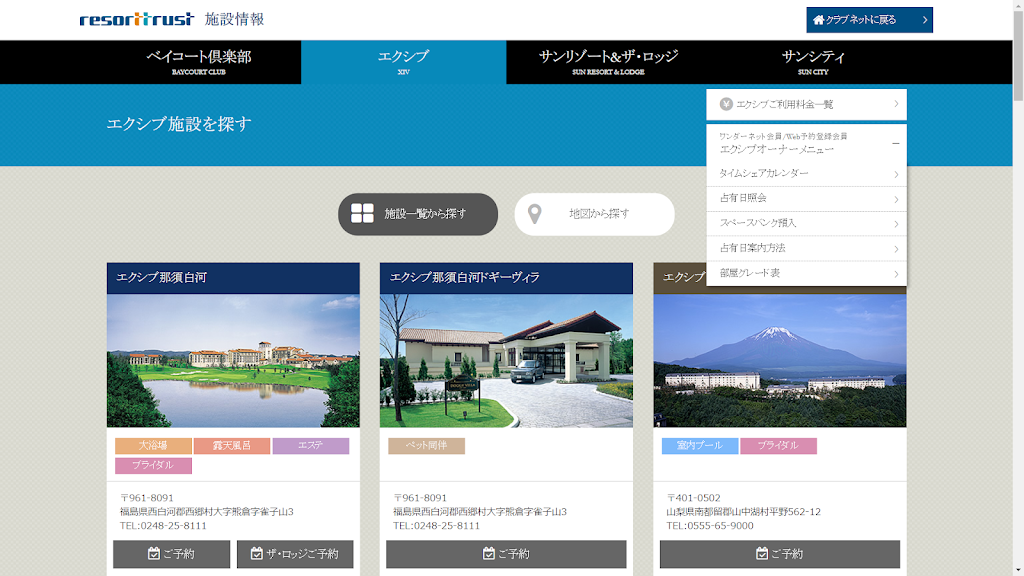Viewport: 1024px width, 576px height.
Task: Click the grid icon on 施設一覧から探す
Action: [x=362, y=214]
